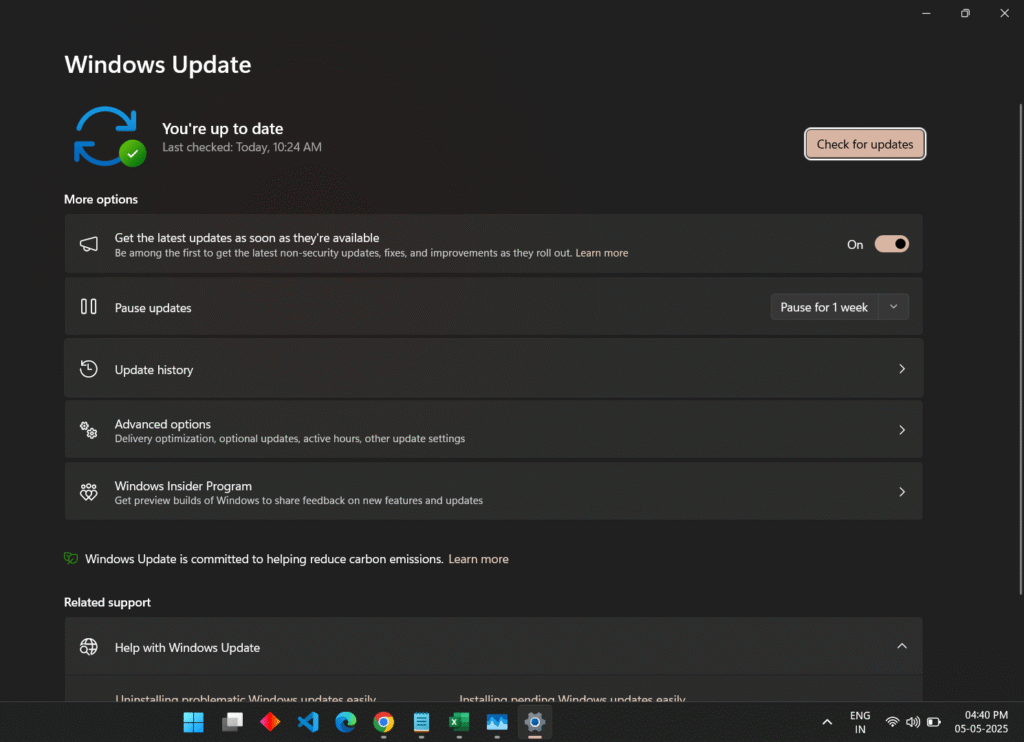The height and width of the screenshot is (742, 1024).
Task: Open Advanced options via its chevron
Action: [x=902, y=430]
